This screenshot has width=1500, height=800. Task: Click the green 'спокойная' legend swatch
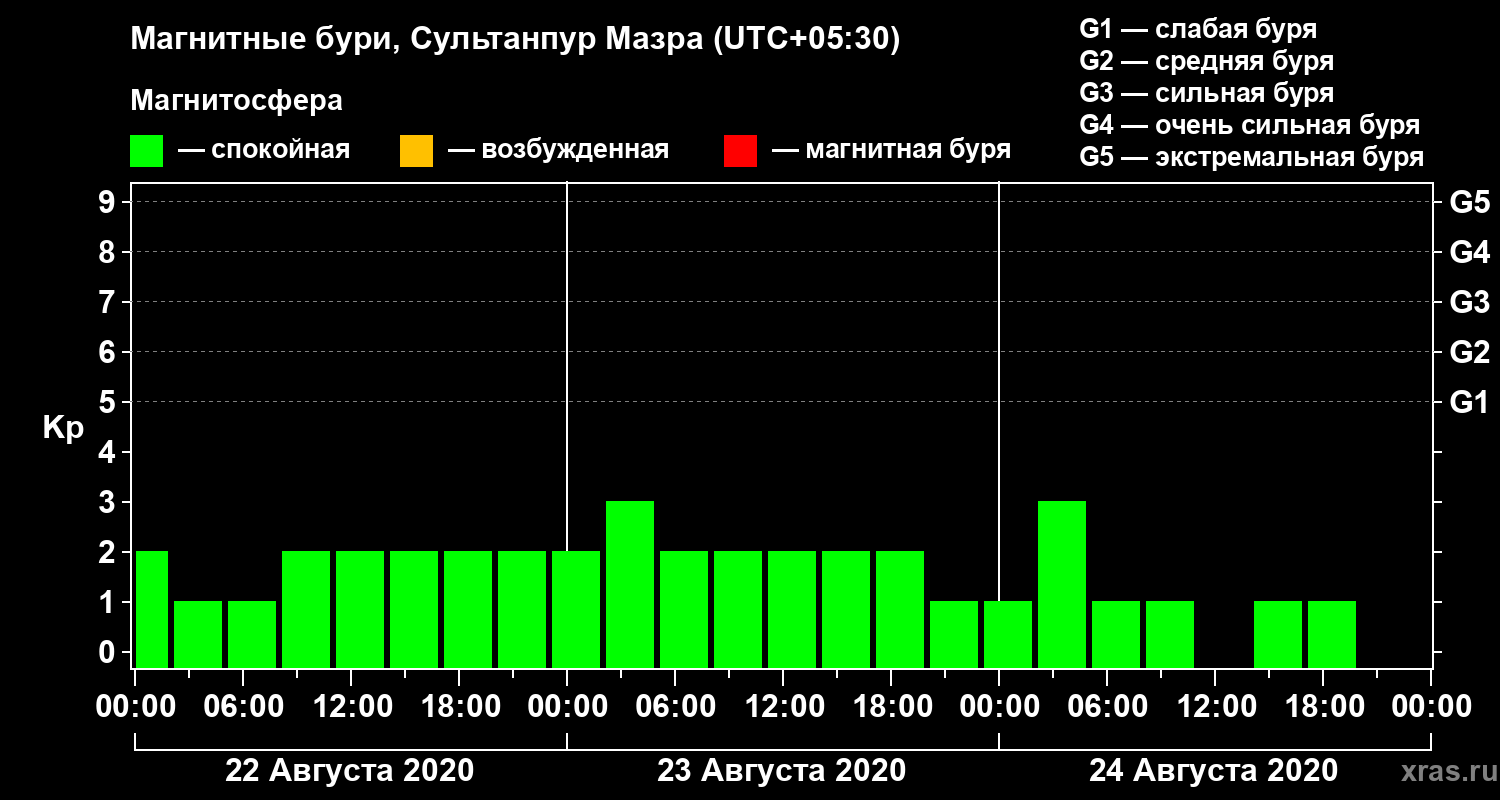pyautogui.click(x=147, y=151)
